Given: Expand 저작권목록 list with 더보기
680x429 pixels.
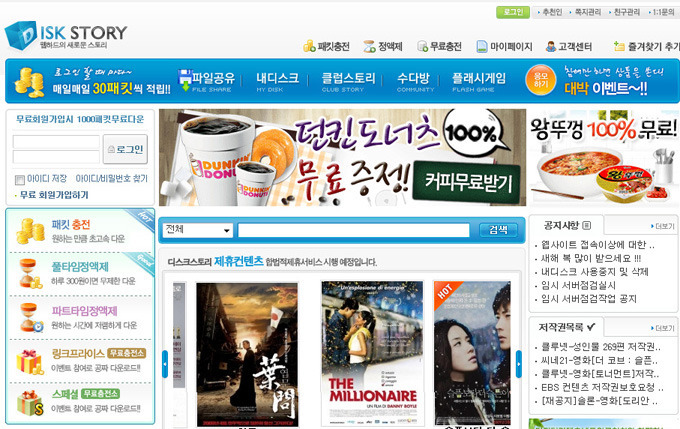Looking at the screenshot, I should 663,328.
